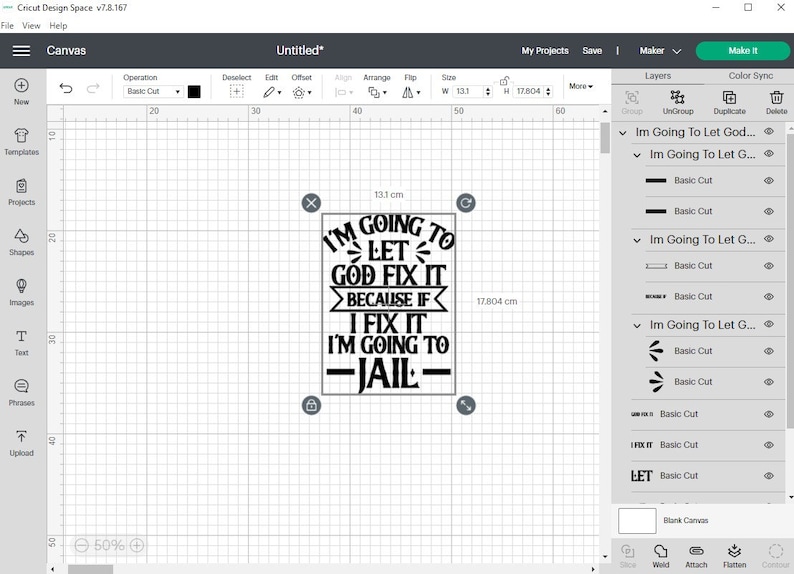Open the View menu
Screen dimensions: 794x574
point(31,25)
